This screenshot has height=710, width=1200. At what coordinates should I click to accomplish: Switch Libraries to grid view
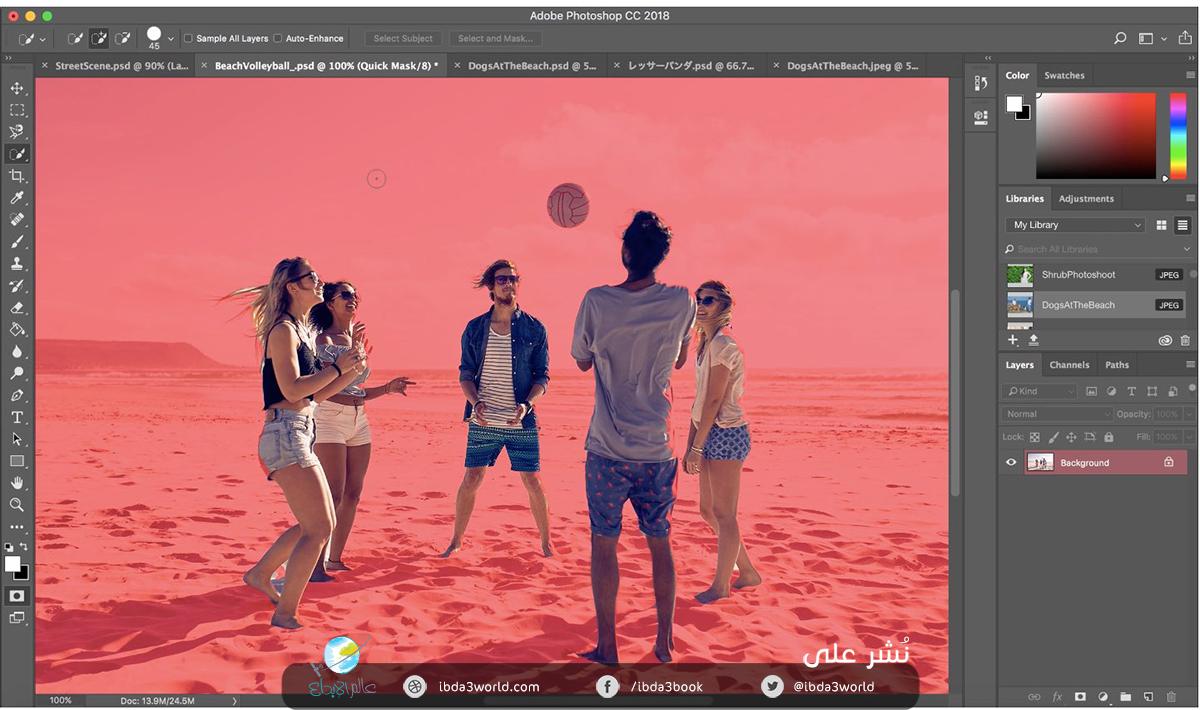click(1161, 225)
